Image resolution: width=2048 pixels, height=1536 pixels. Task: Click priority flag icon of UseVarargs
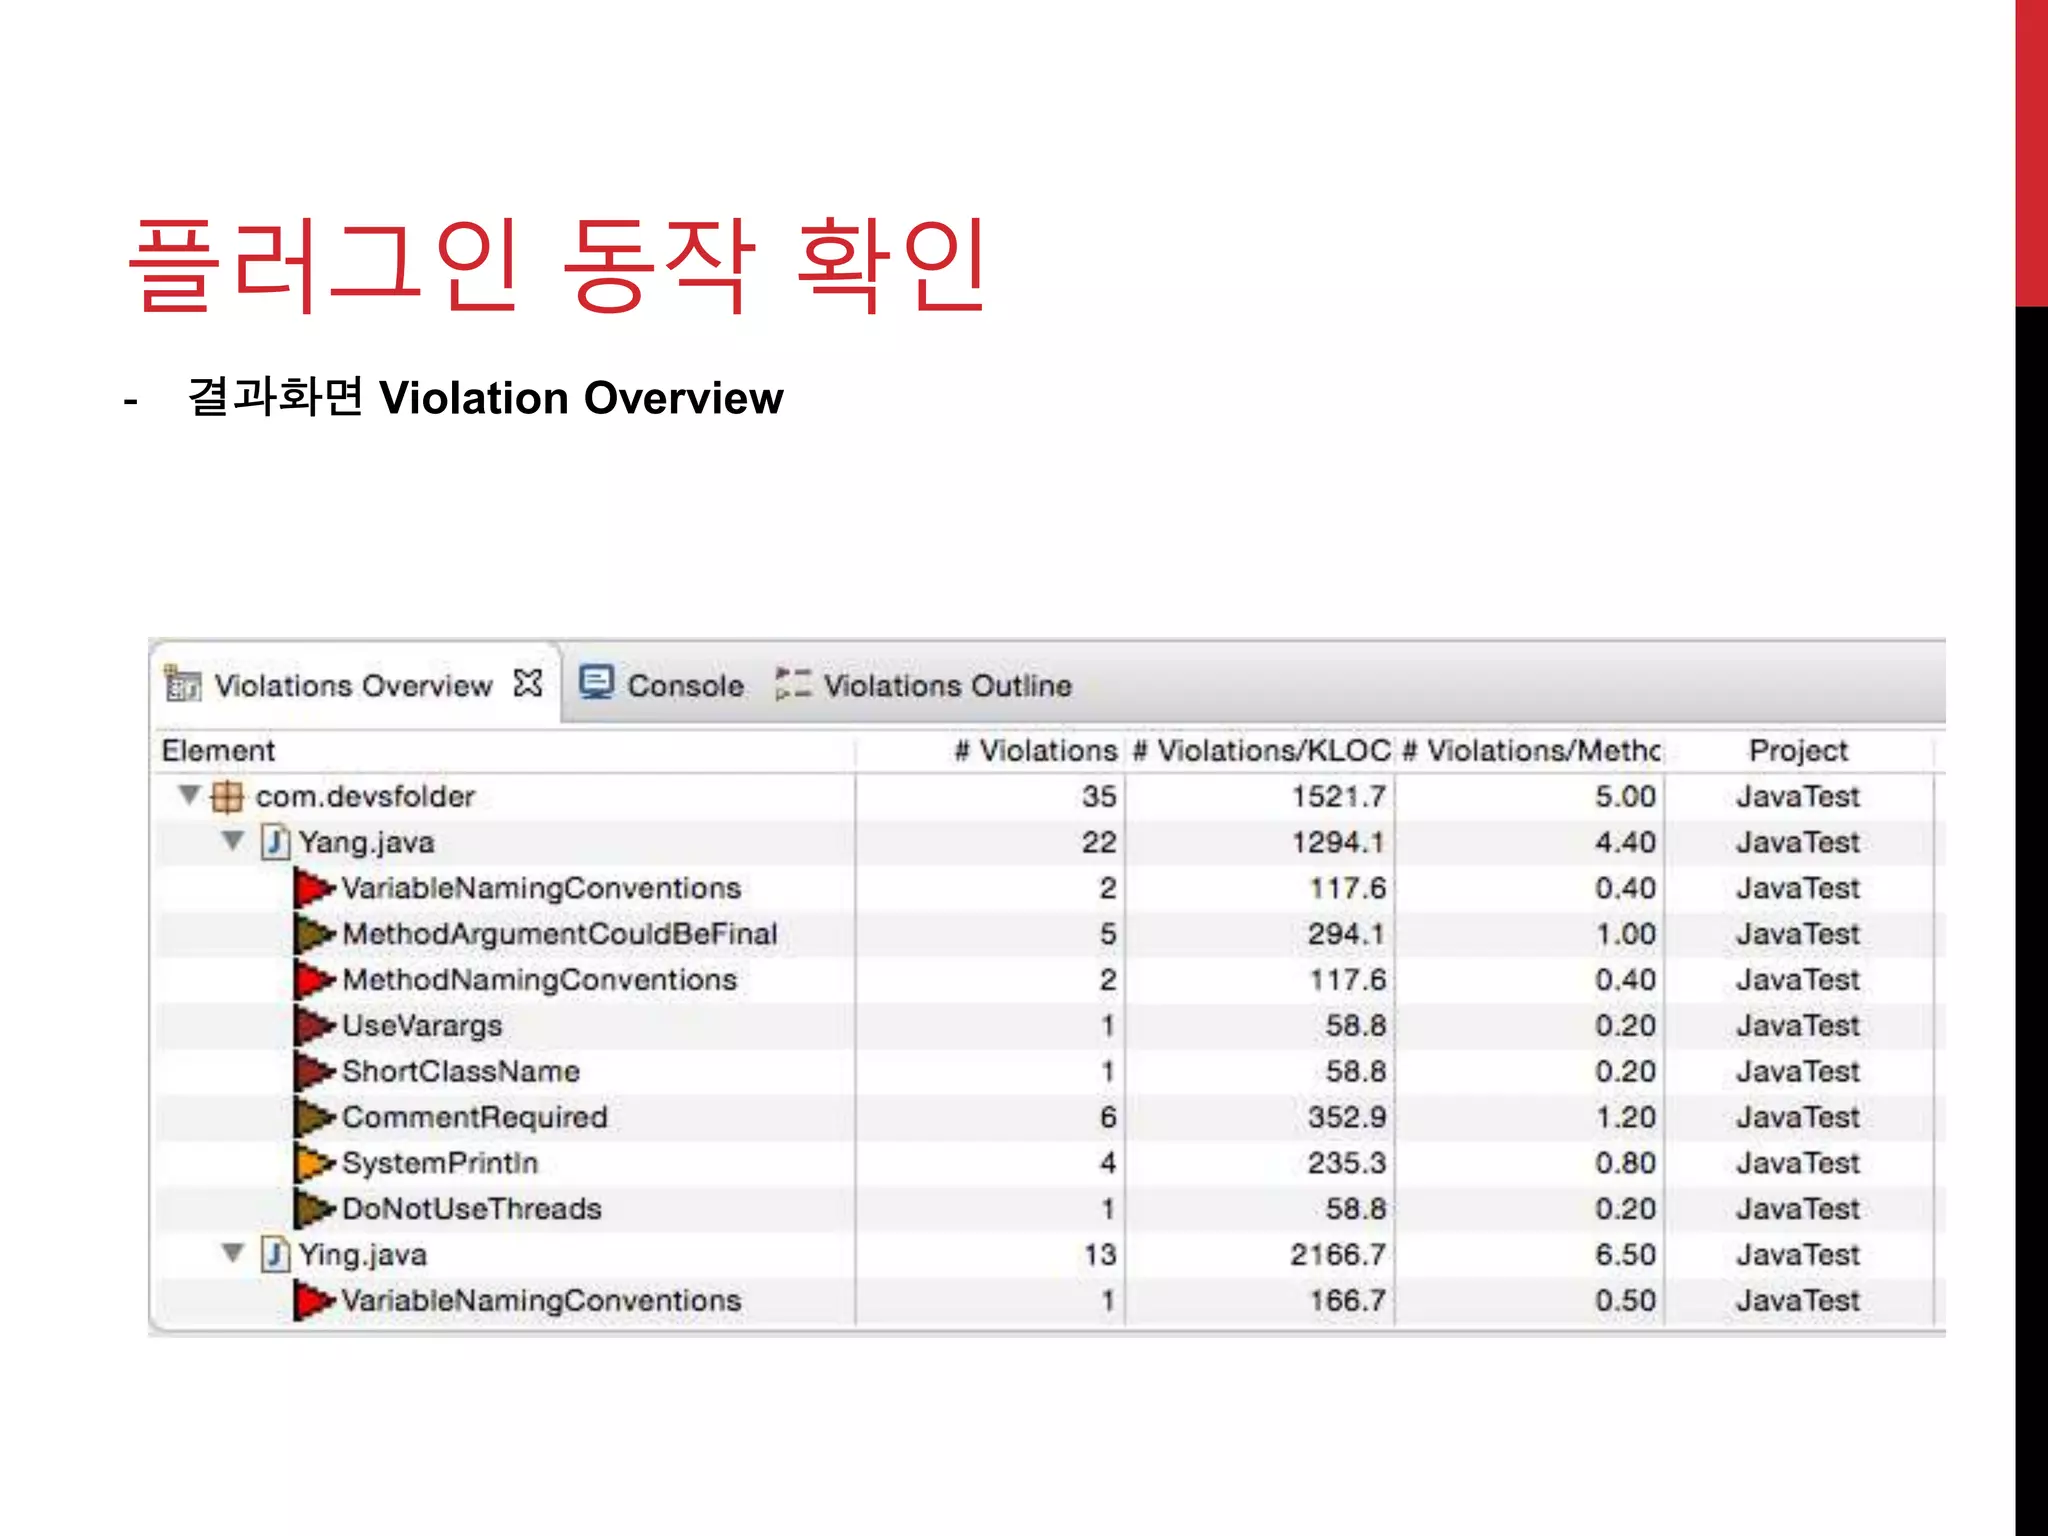[x=313, y=1026]
